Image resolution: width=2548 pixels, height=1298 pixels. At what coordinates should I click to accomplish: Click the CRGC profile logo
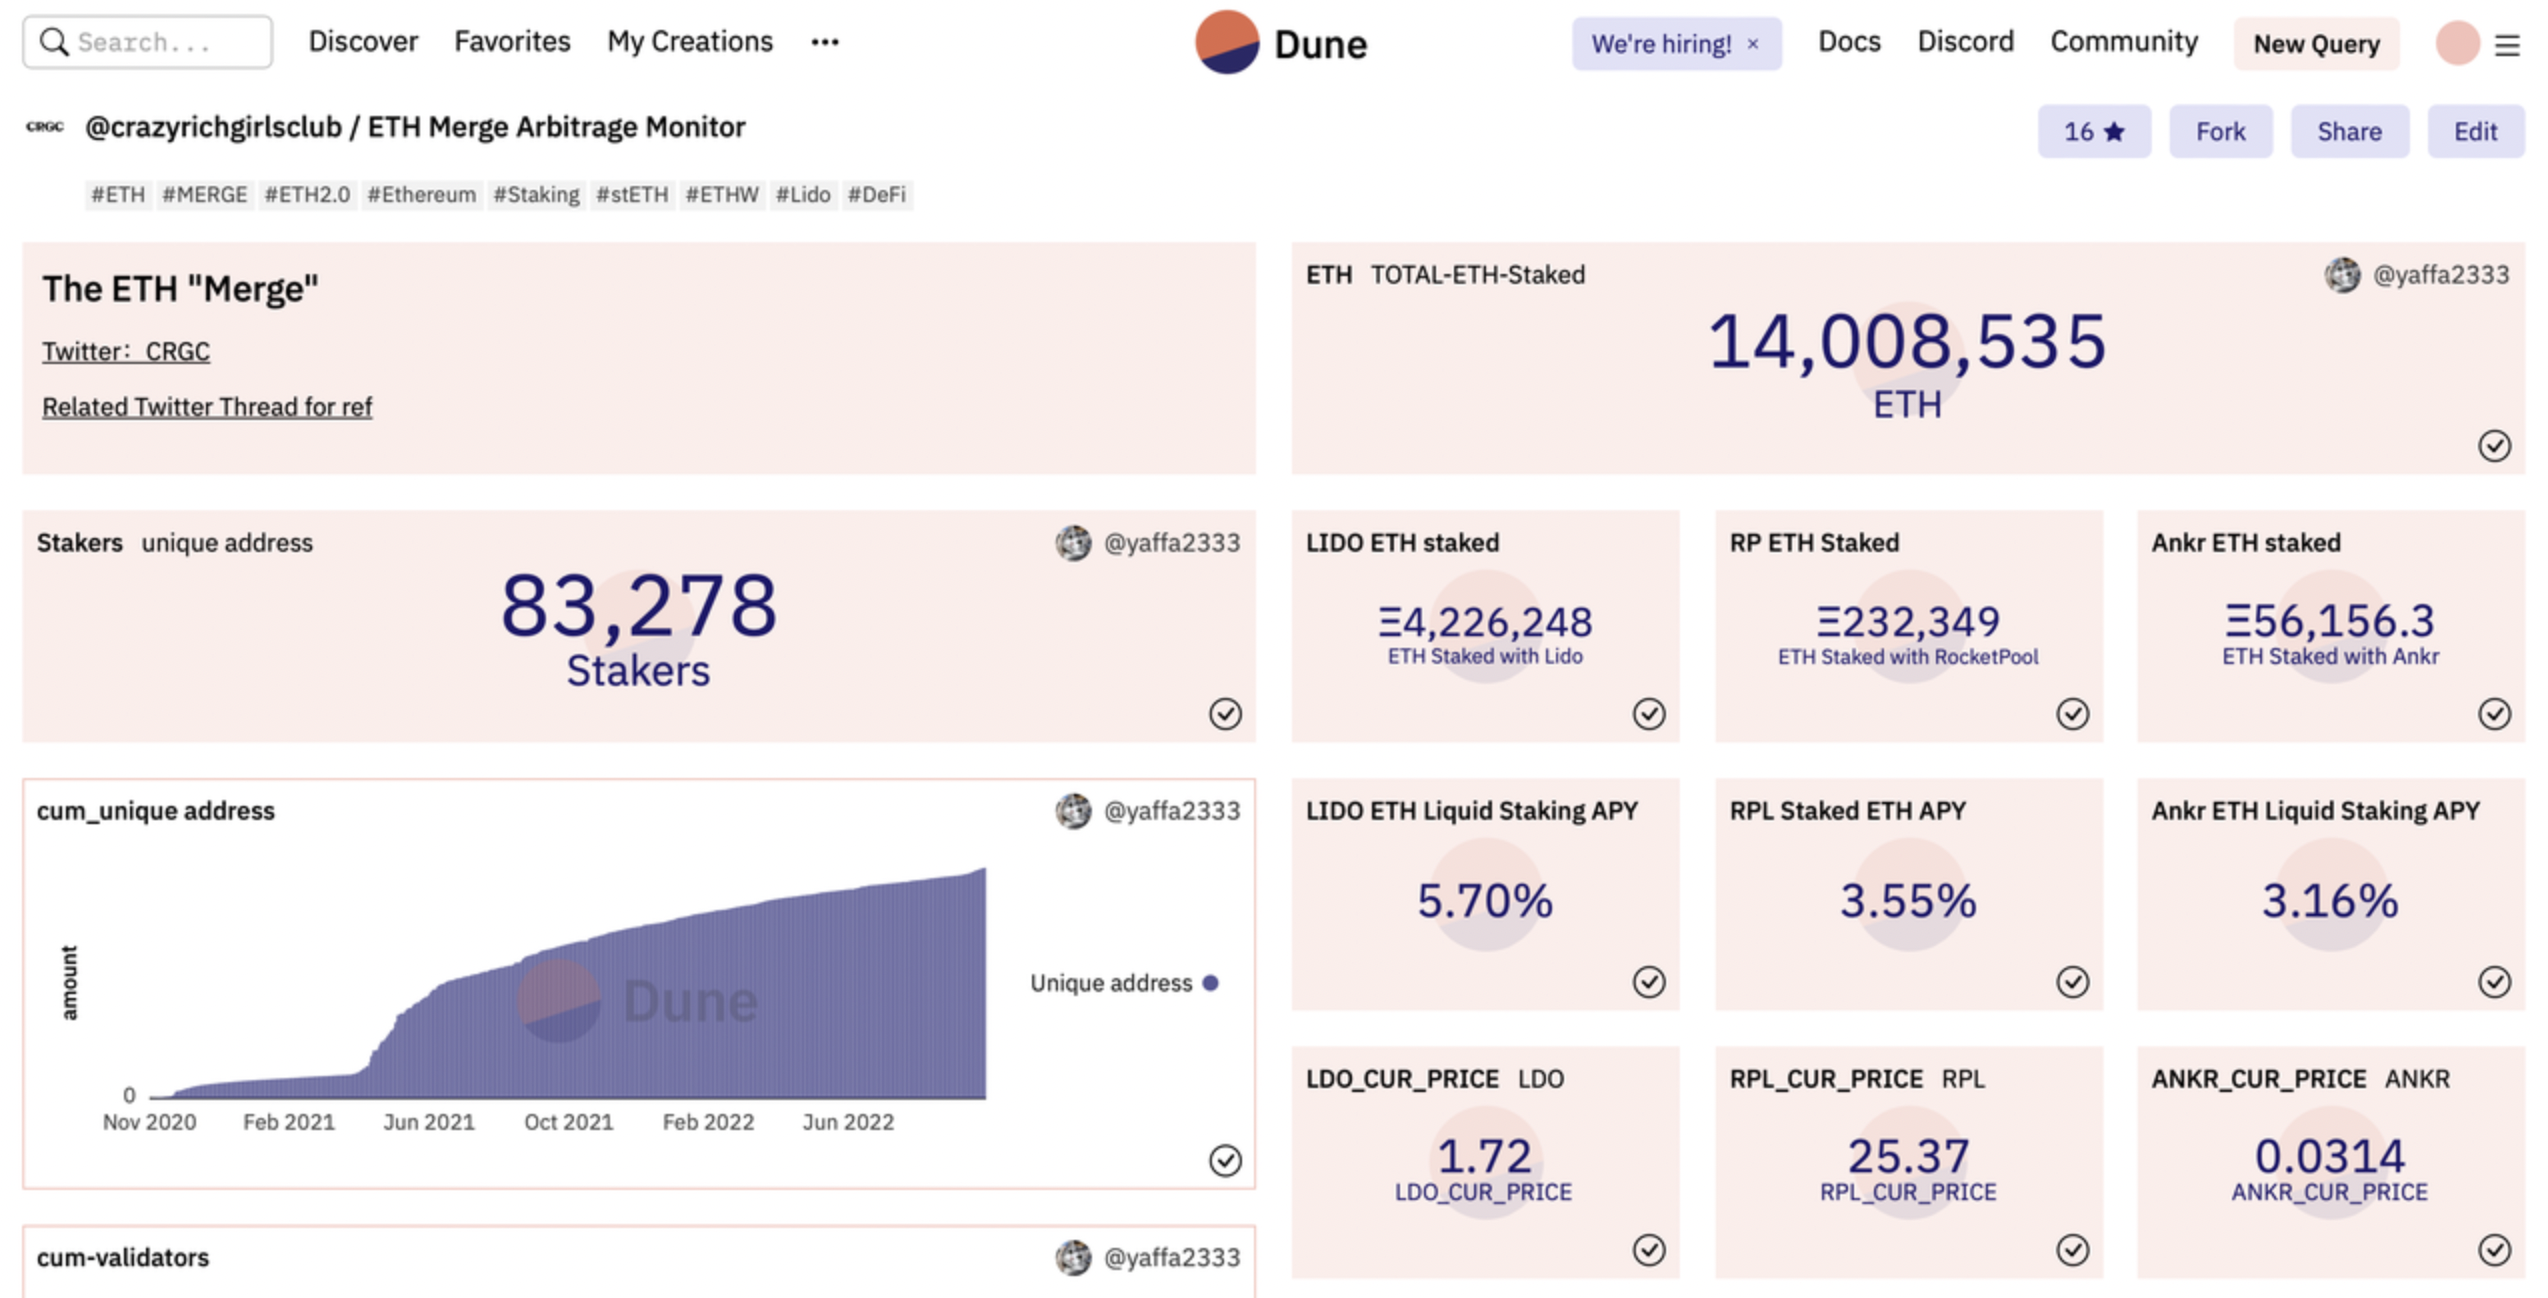point(45,127)
